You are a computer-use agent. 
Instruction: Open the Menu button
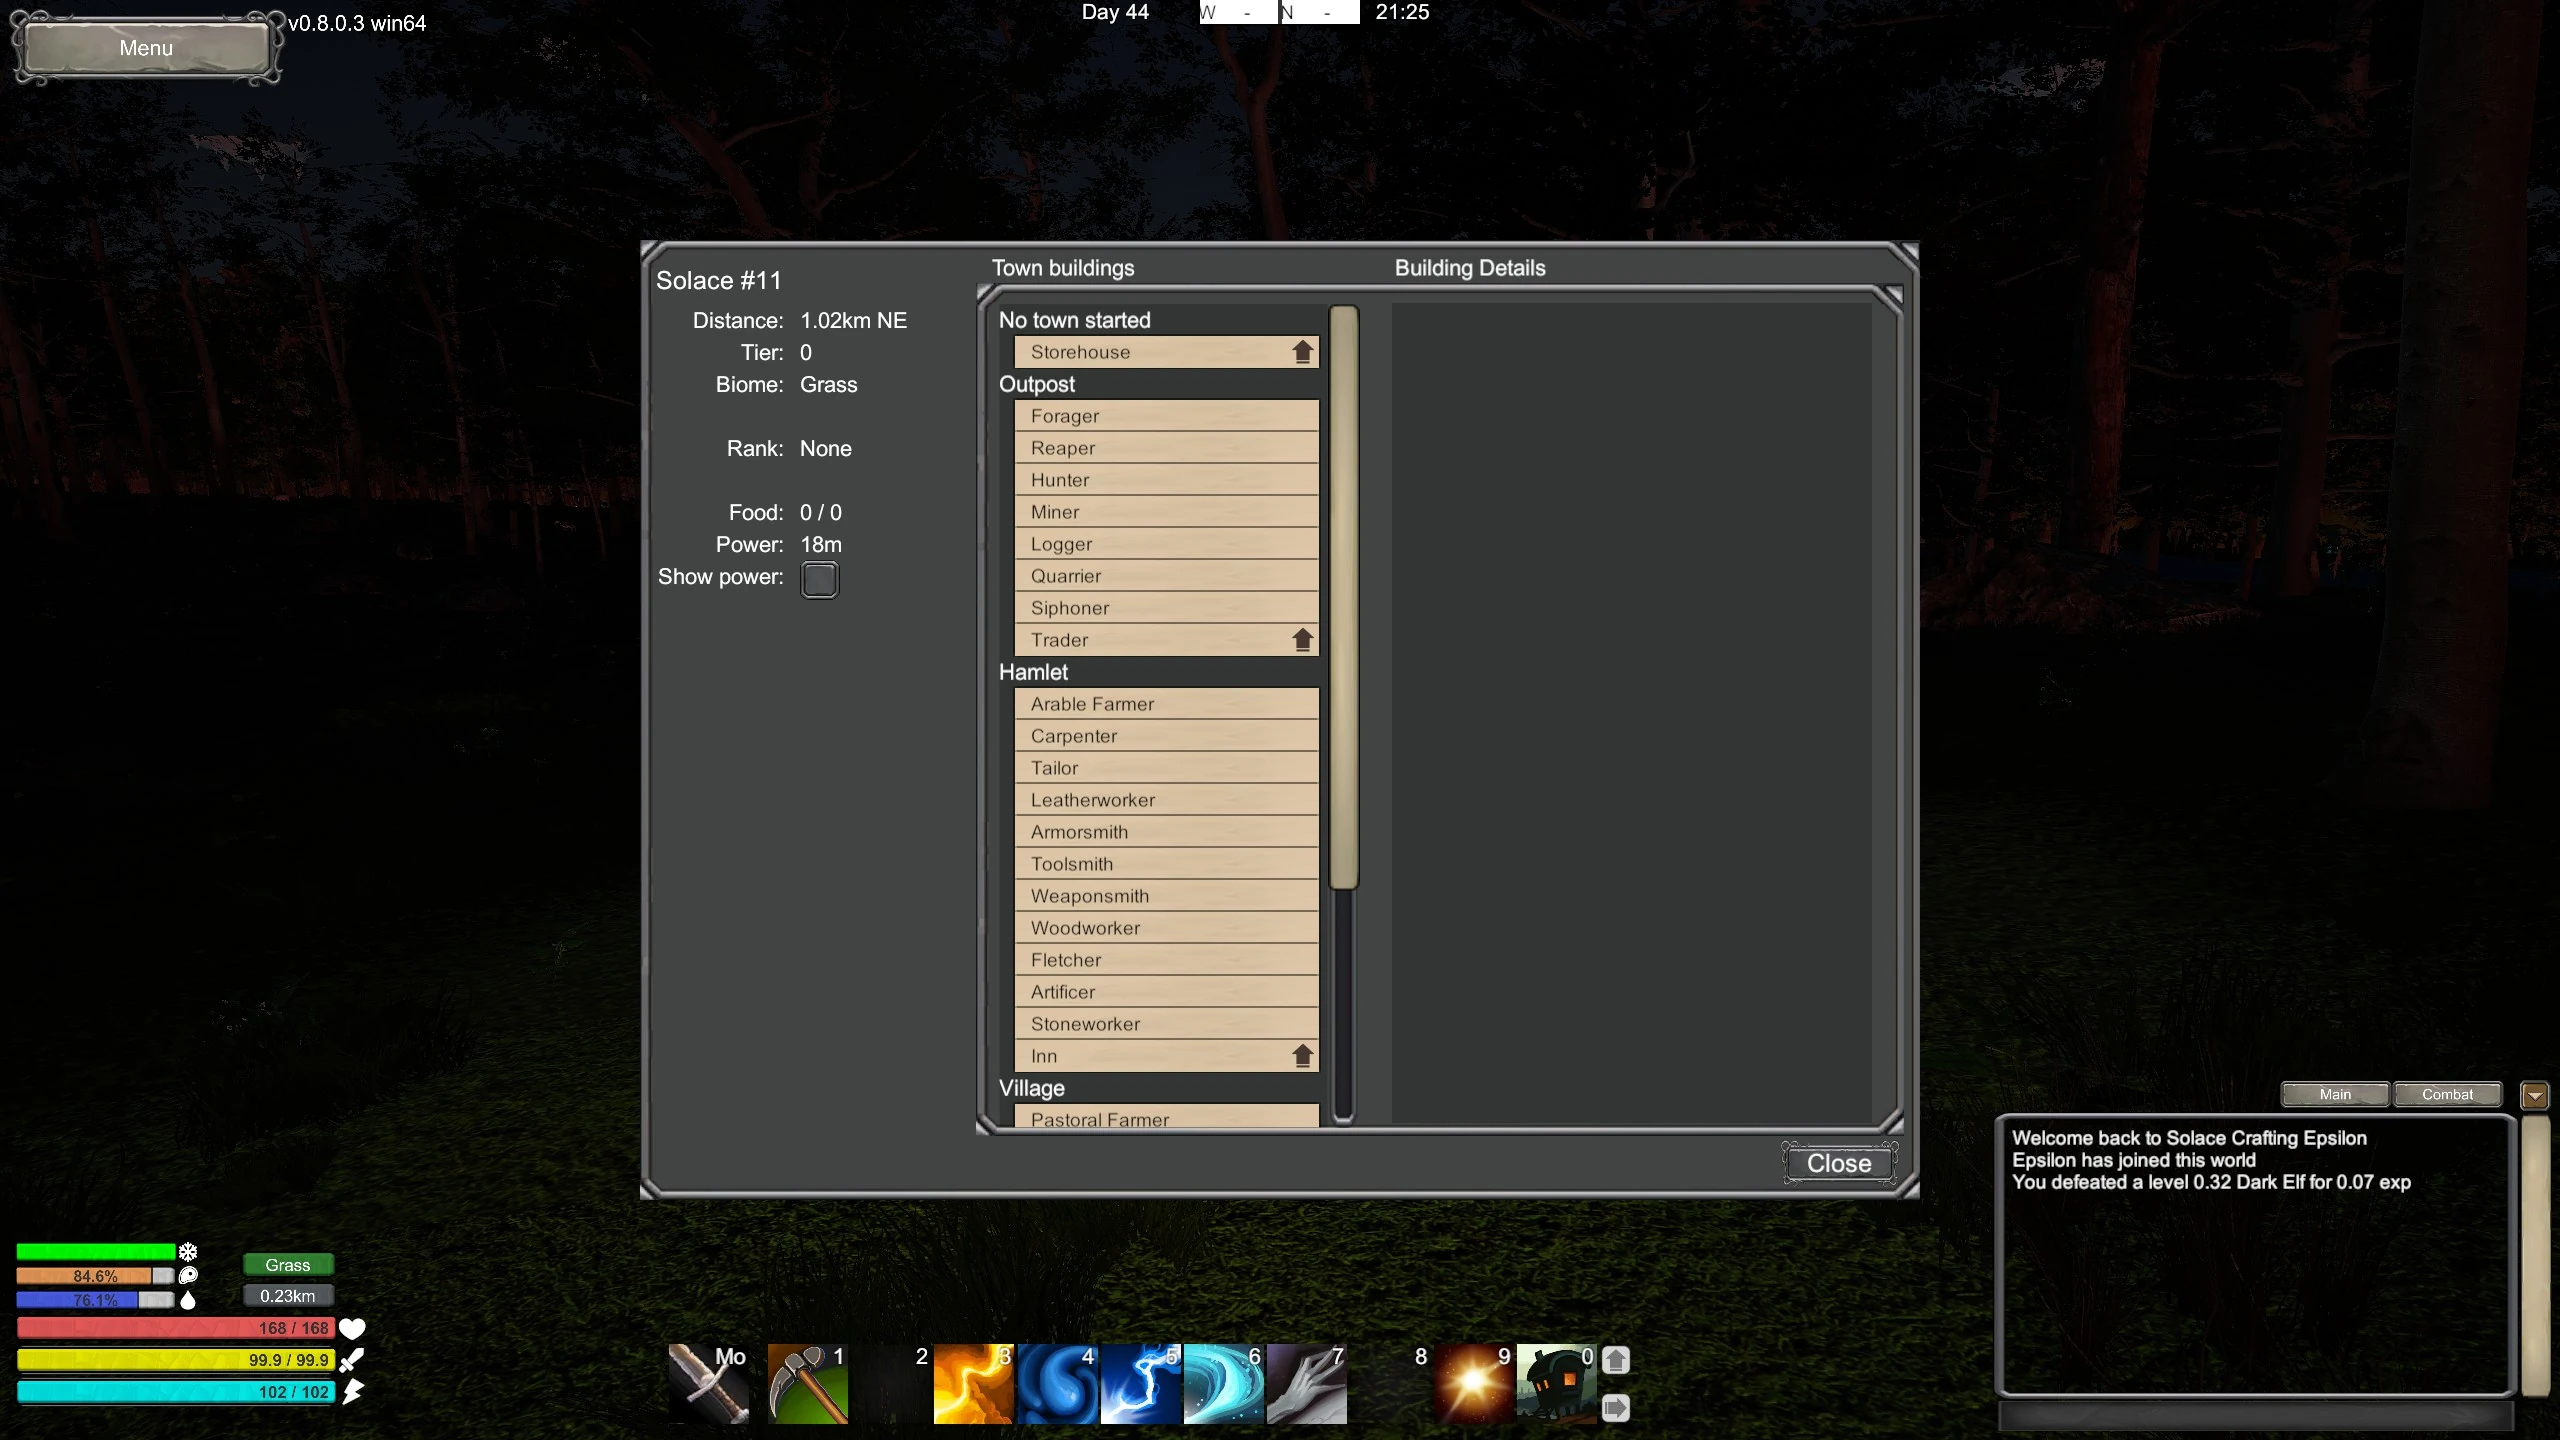pyautogui.click(x=146, y=48)
